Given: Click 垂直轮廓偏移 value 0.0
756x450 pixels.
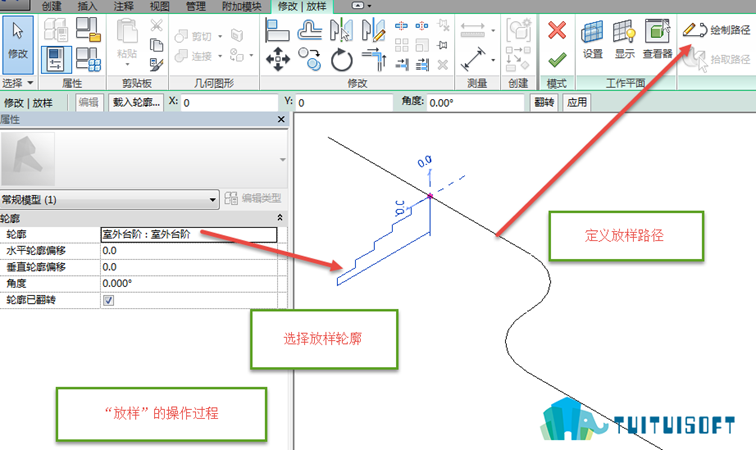Looking at the screenshot, I should click(189, 267).
